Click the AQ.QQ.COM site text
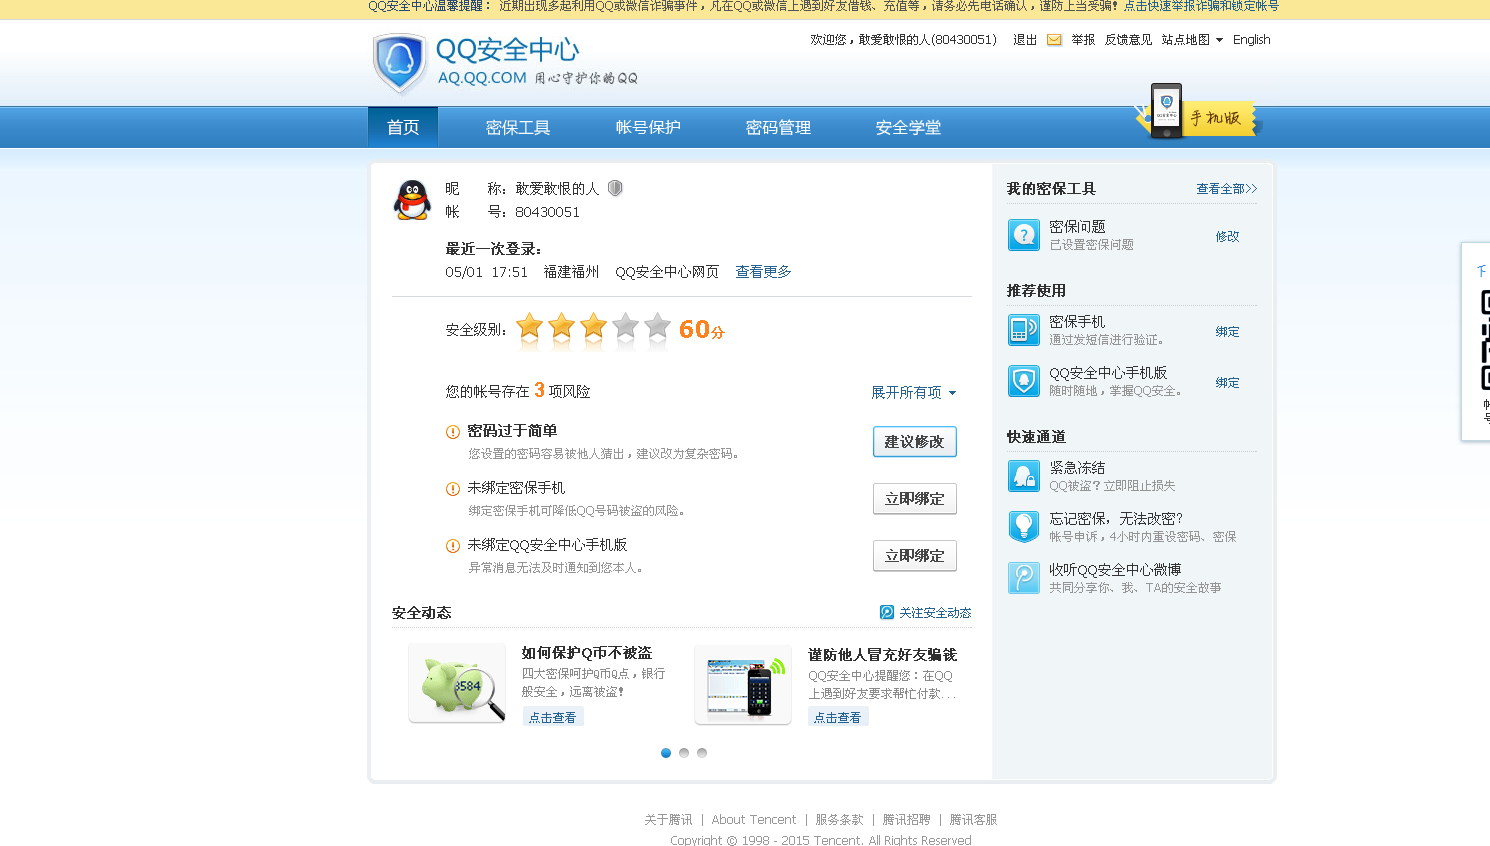The height and width of the screenshot is (846, 1490). click(x=482, y=78)
